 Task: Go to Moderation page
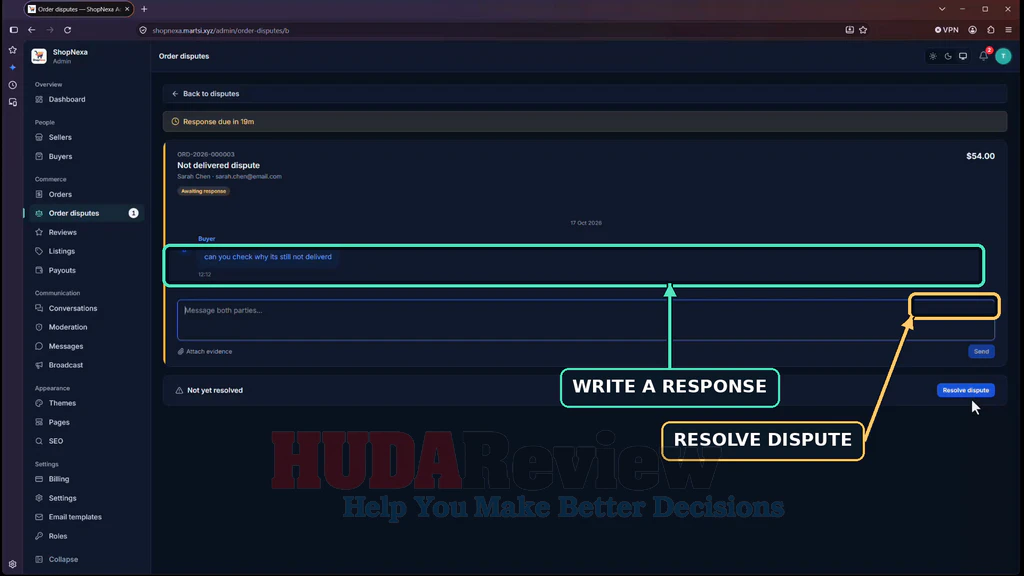click(68, 327)
